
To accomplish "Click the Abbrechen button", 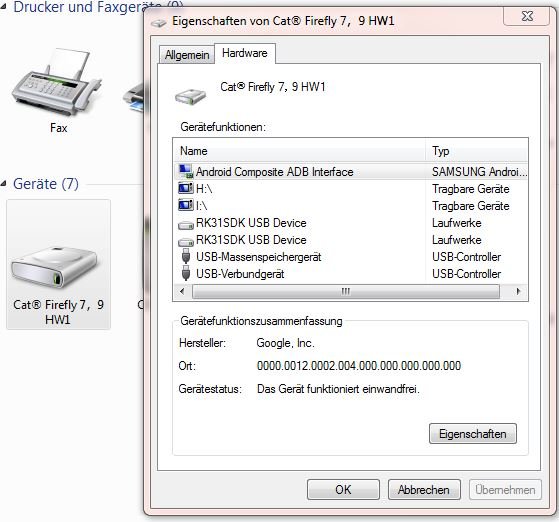I will pos(424,490).
